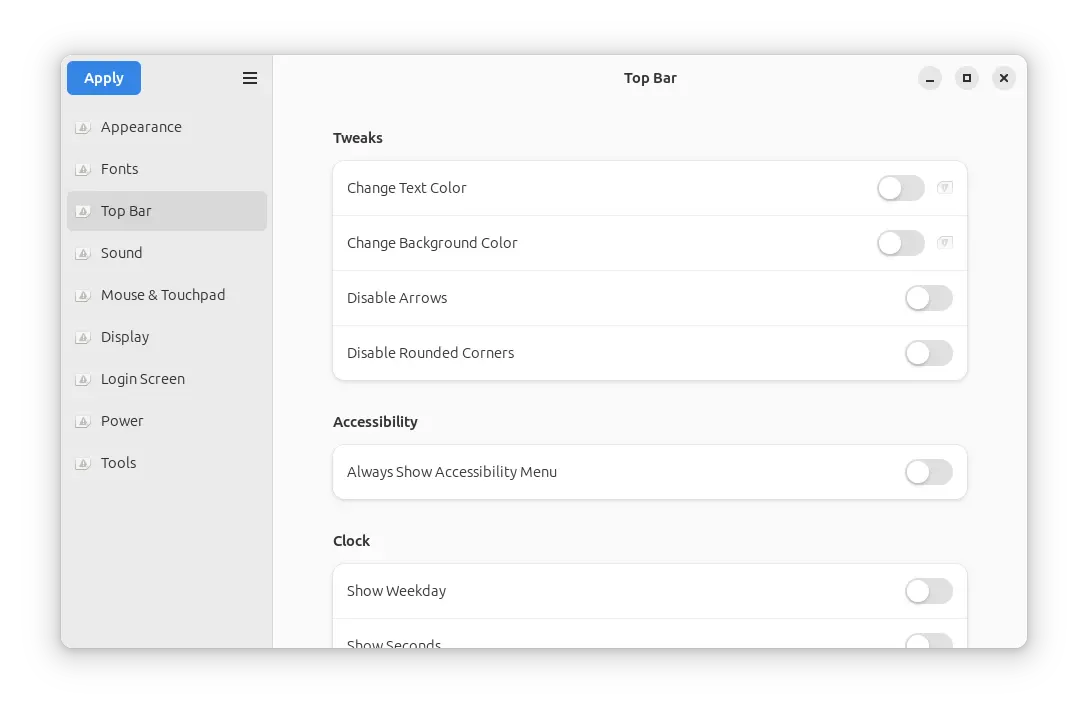Click the Power sidebar icon
Screen dimensions: 1088x715
[x=82, y=421]
